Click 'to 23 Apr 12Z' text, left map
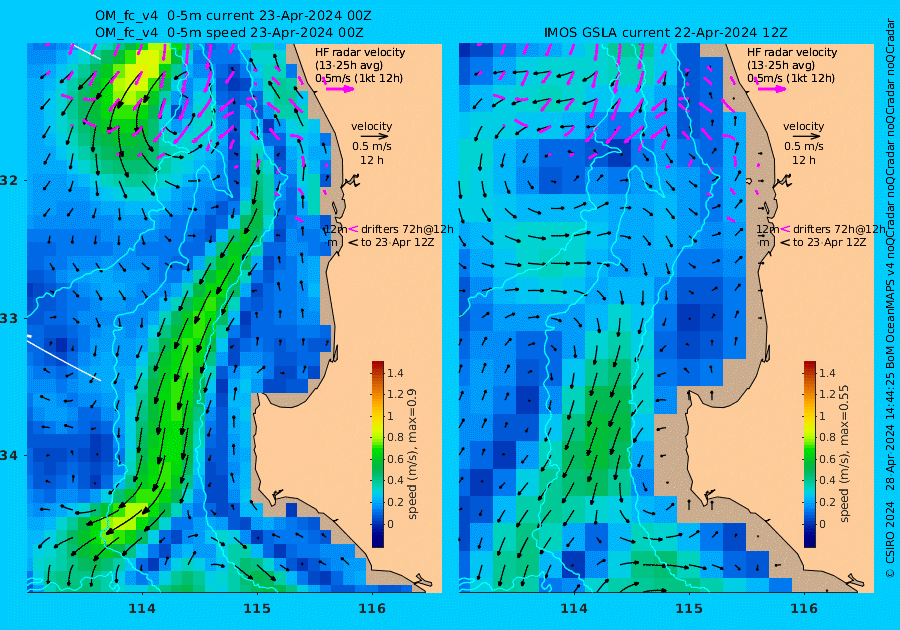This screenshot has height=630, width=900. point(397,242)
